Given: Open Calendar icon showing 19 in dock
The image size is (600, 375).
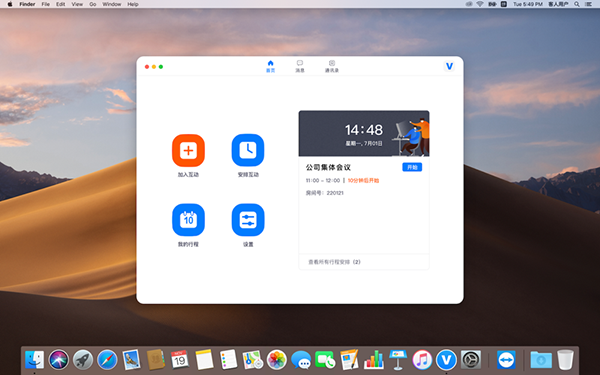Looking at the screenshot, I should point(179,360).
